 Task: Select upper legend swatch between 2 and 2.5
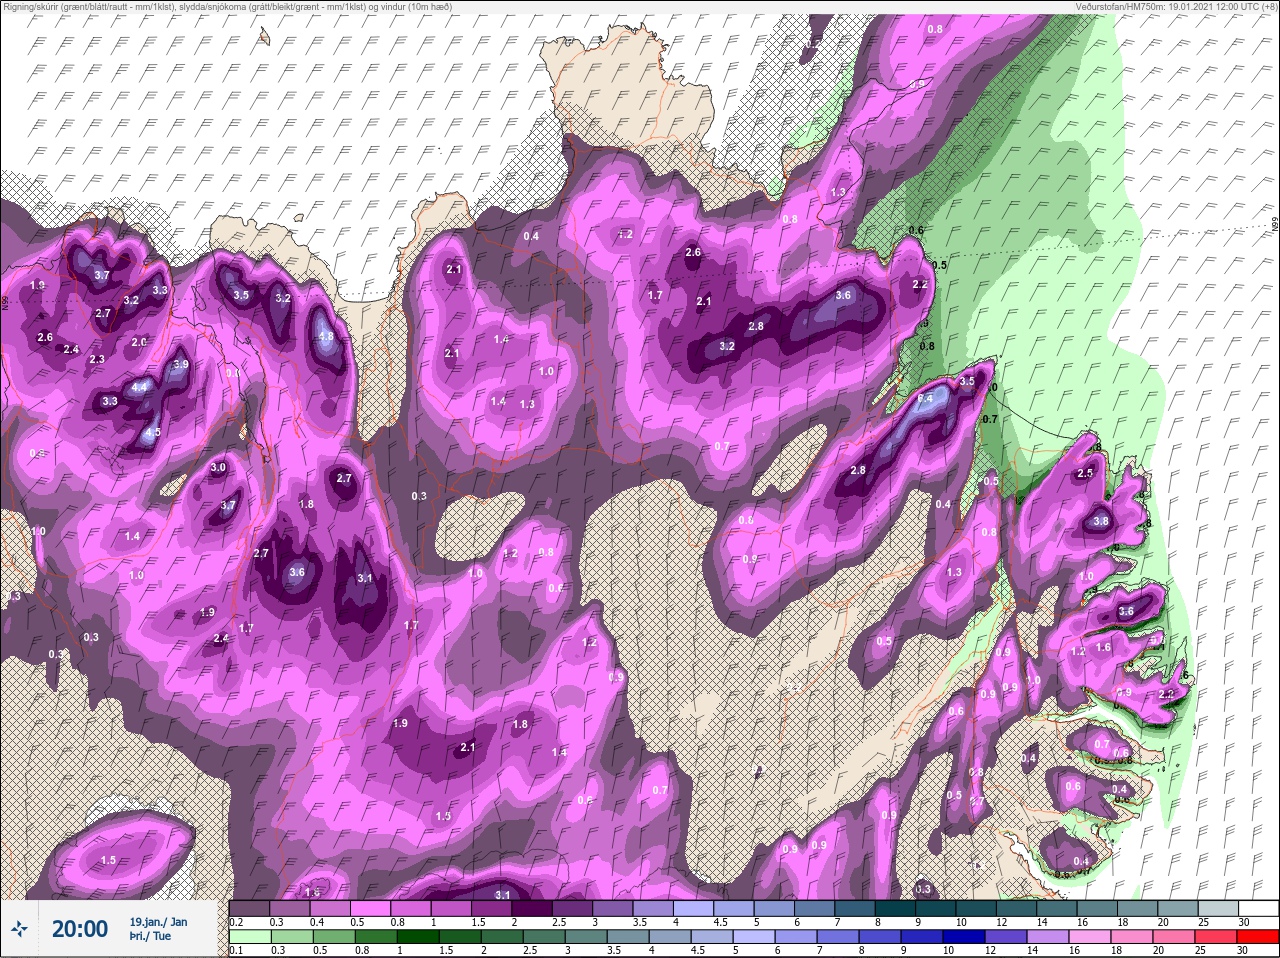coord(533,908)
